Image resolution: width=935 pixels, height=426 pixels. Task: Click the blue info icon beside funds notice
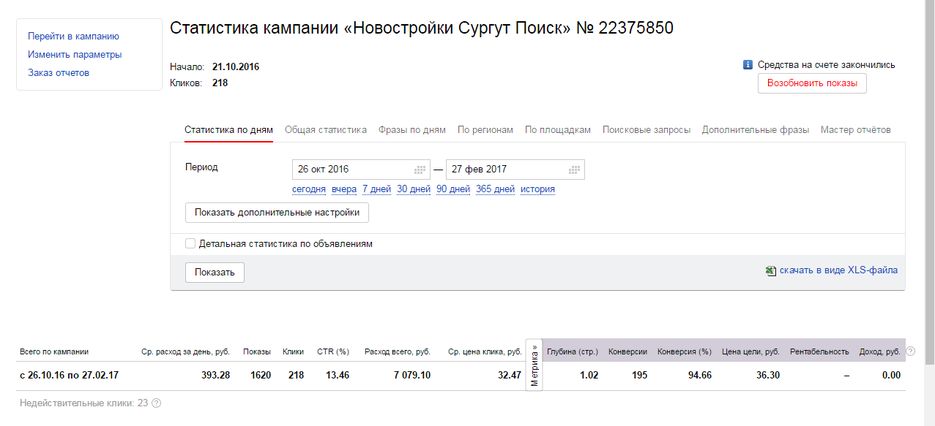point(748,65)
